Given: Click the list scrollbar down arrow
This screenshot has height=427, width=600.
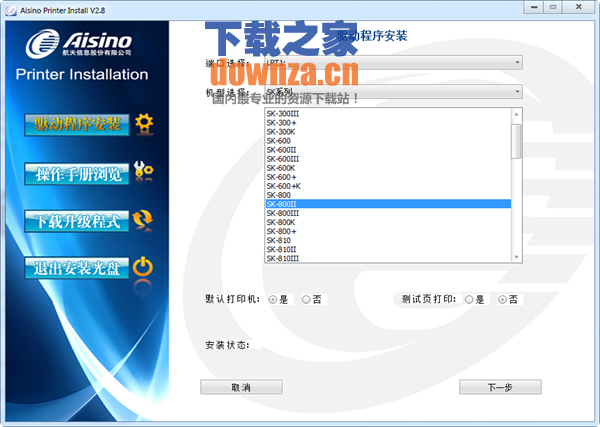Looking at the screenshot, I should coord(516,257).
